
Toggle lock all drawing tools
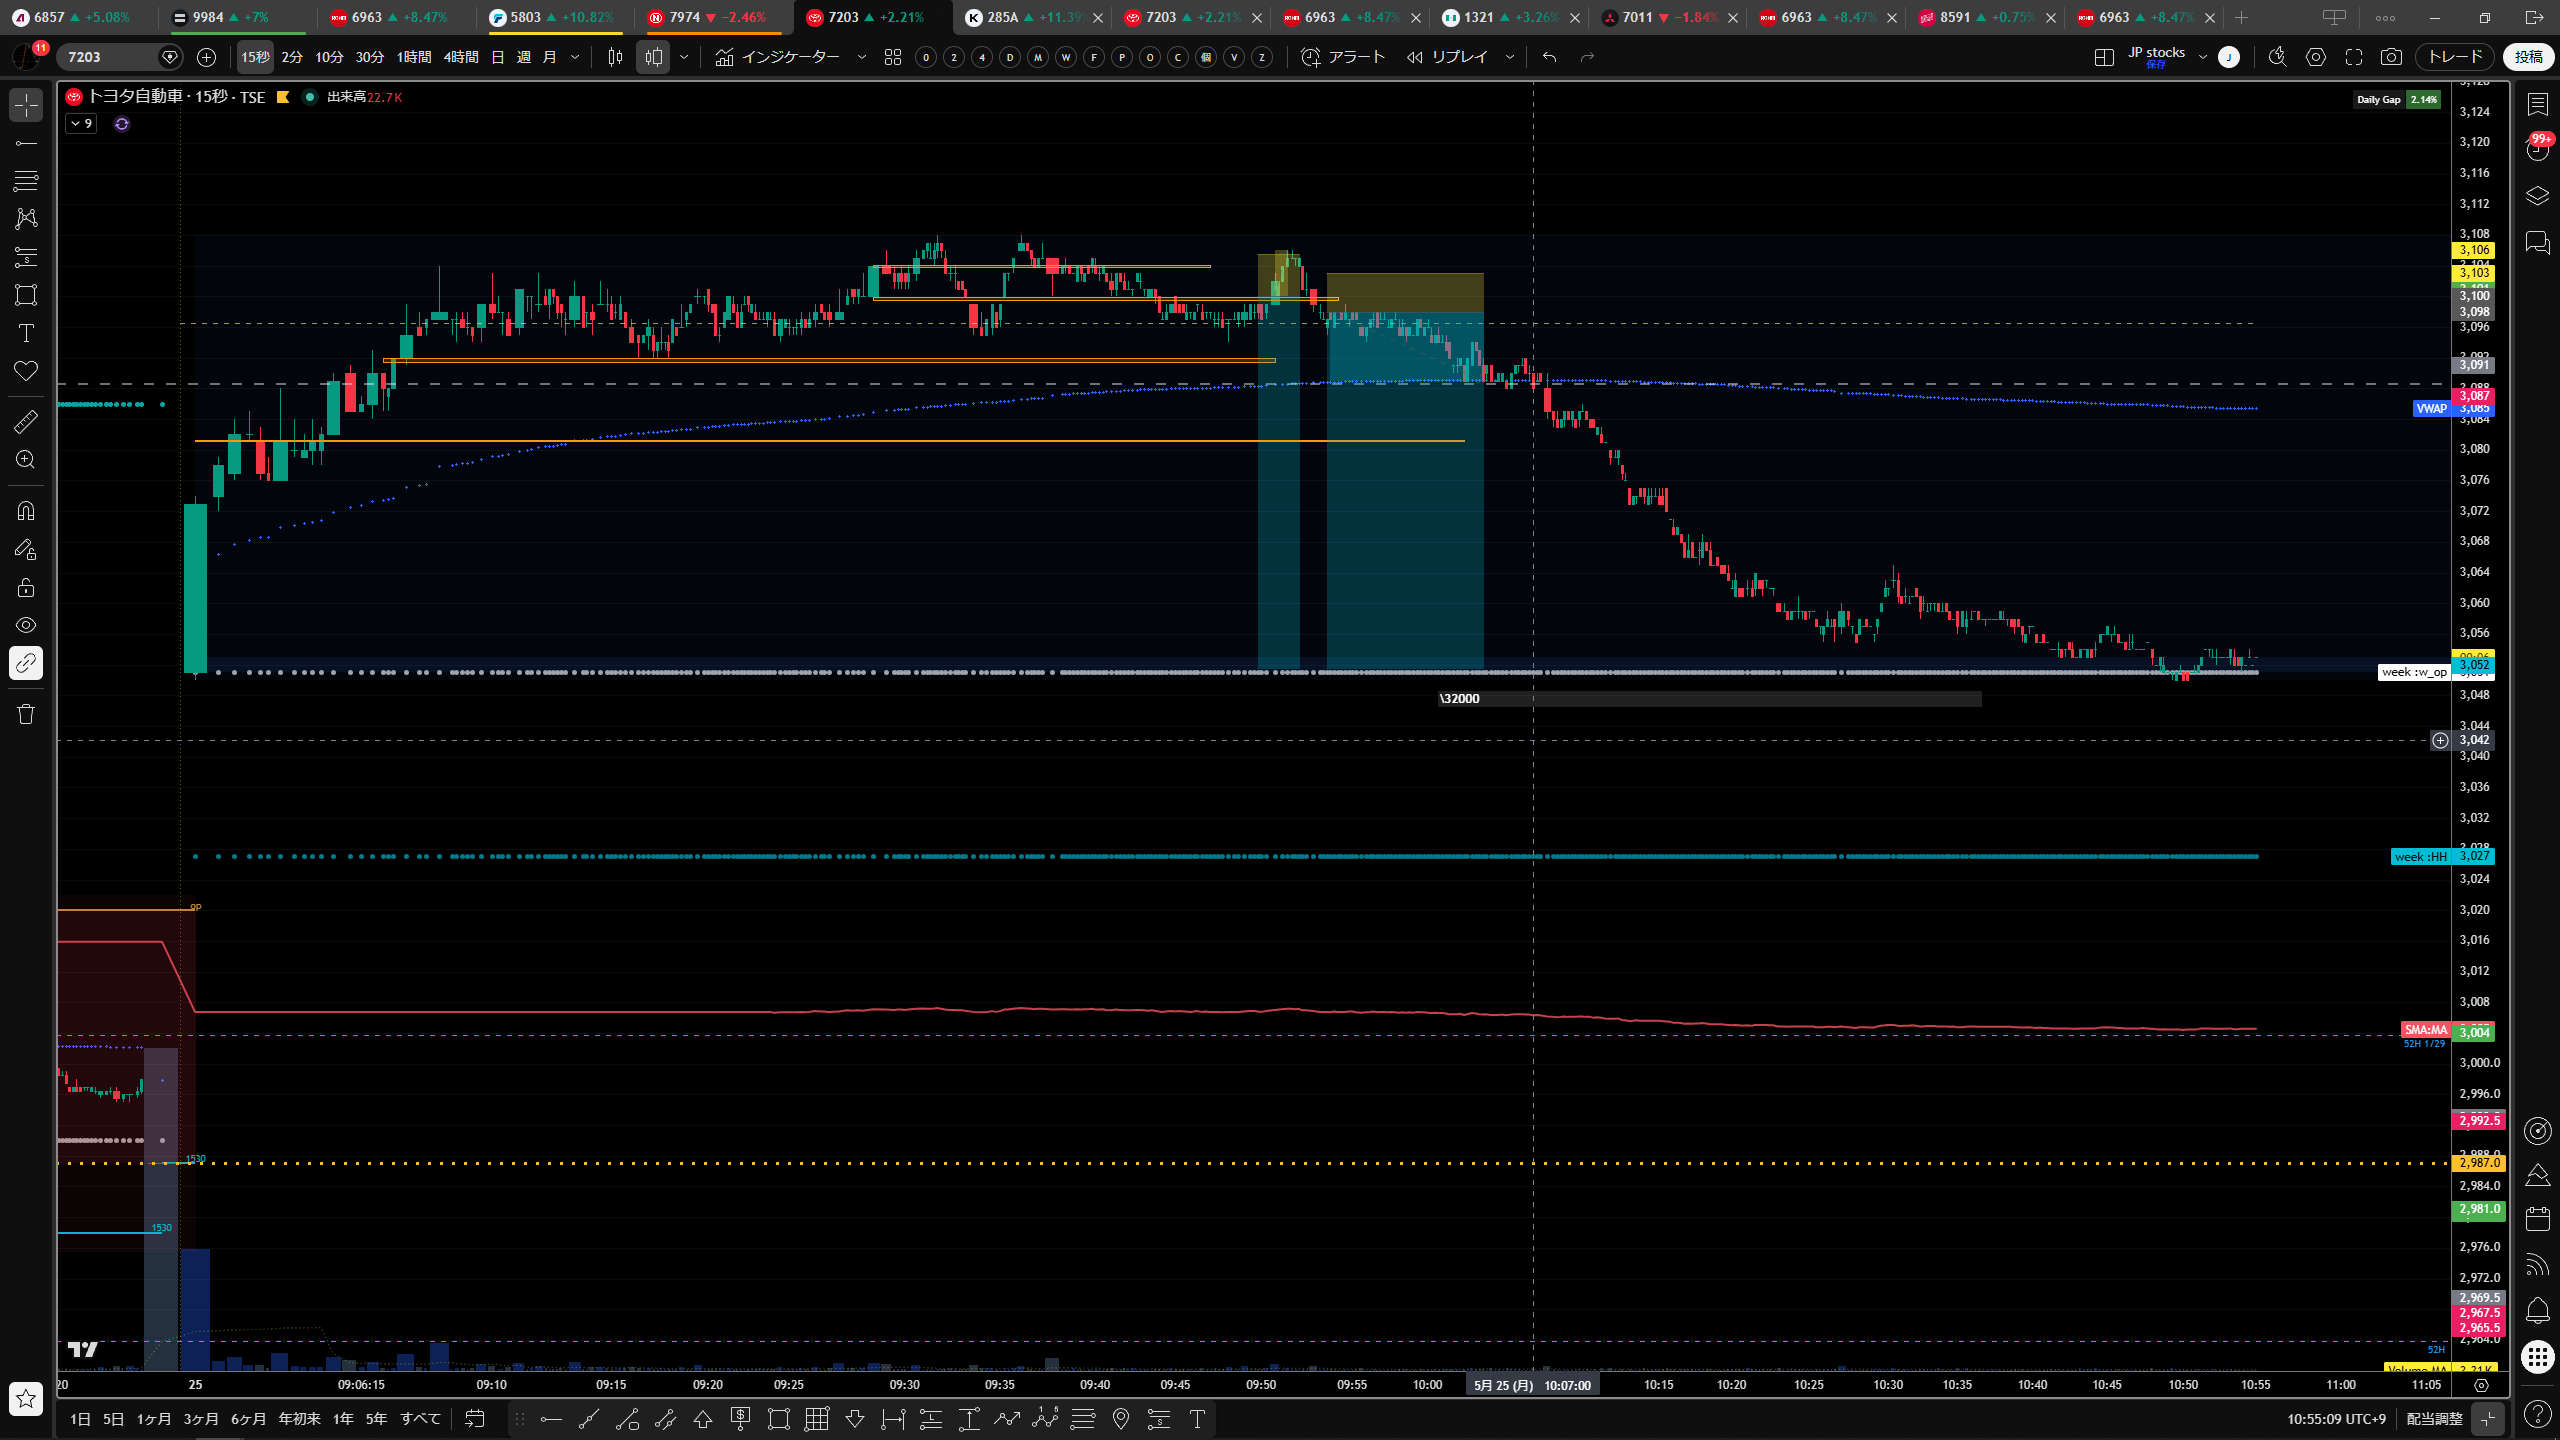click(26, 587)
